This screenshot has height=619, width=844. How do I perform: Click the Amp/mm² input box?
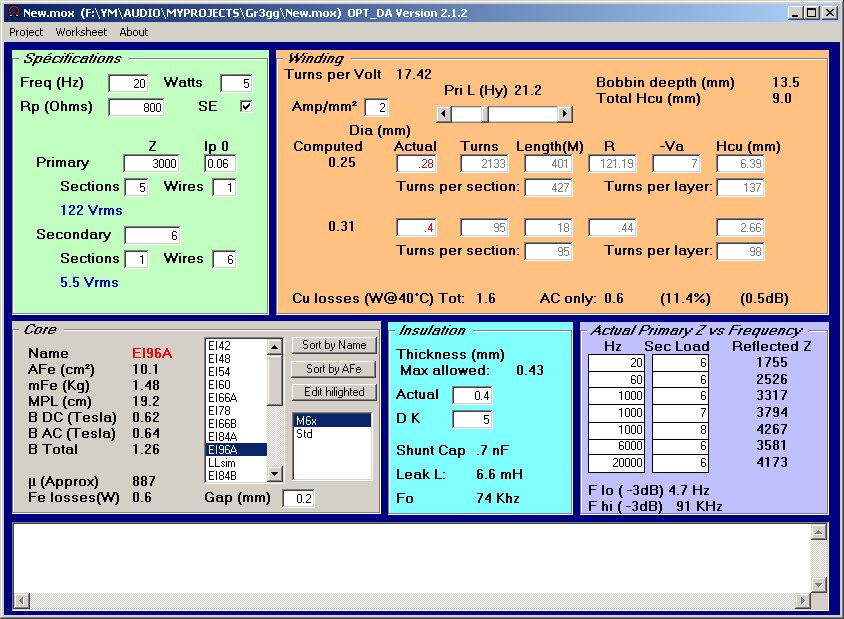click(x=376, y=107)
